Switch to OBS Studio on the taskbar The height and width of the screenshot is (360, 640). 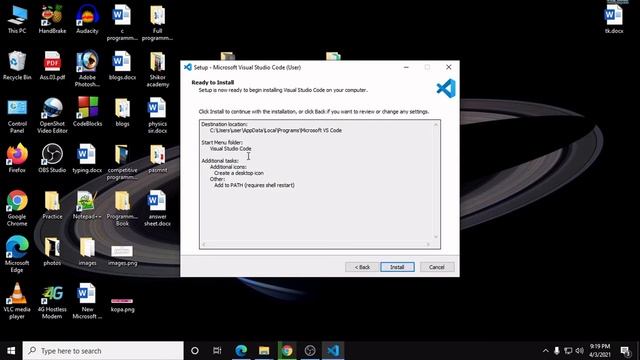pyautogui.click(x=310, y=351)
